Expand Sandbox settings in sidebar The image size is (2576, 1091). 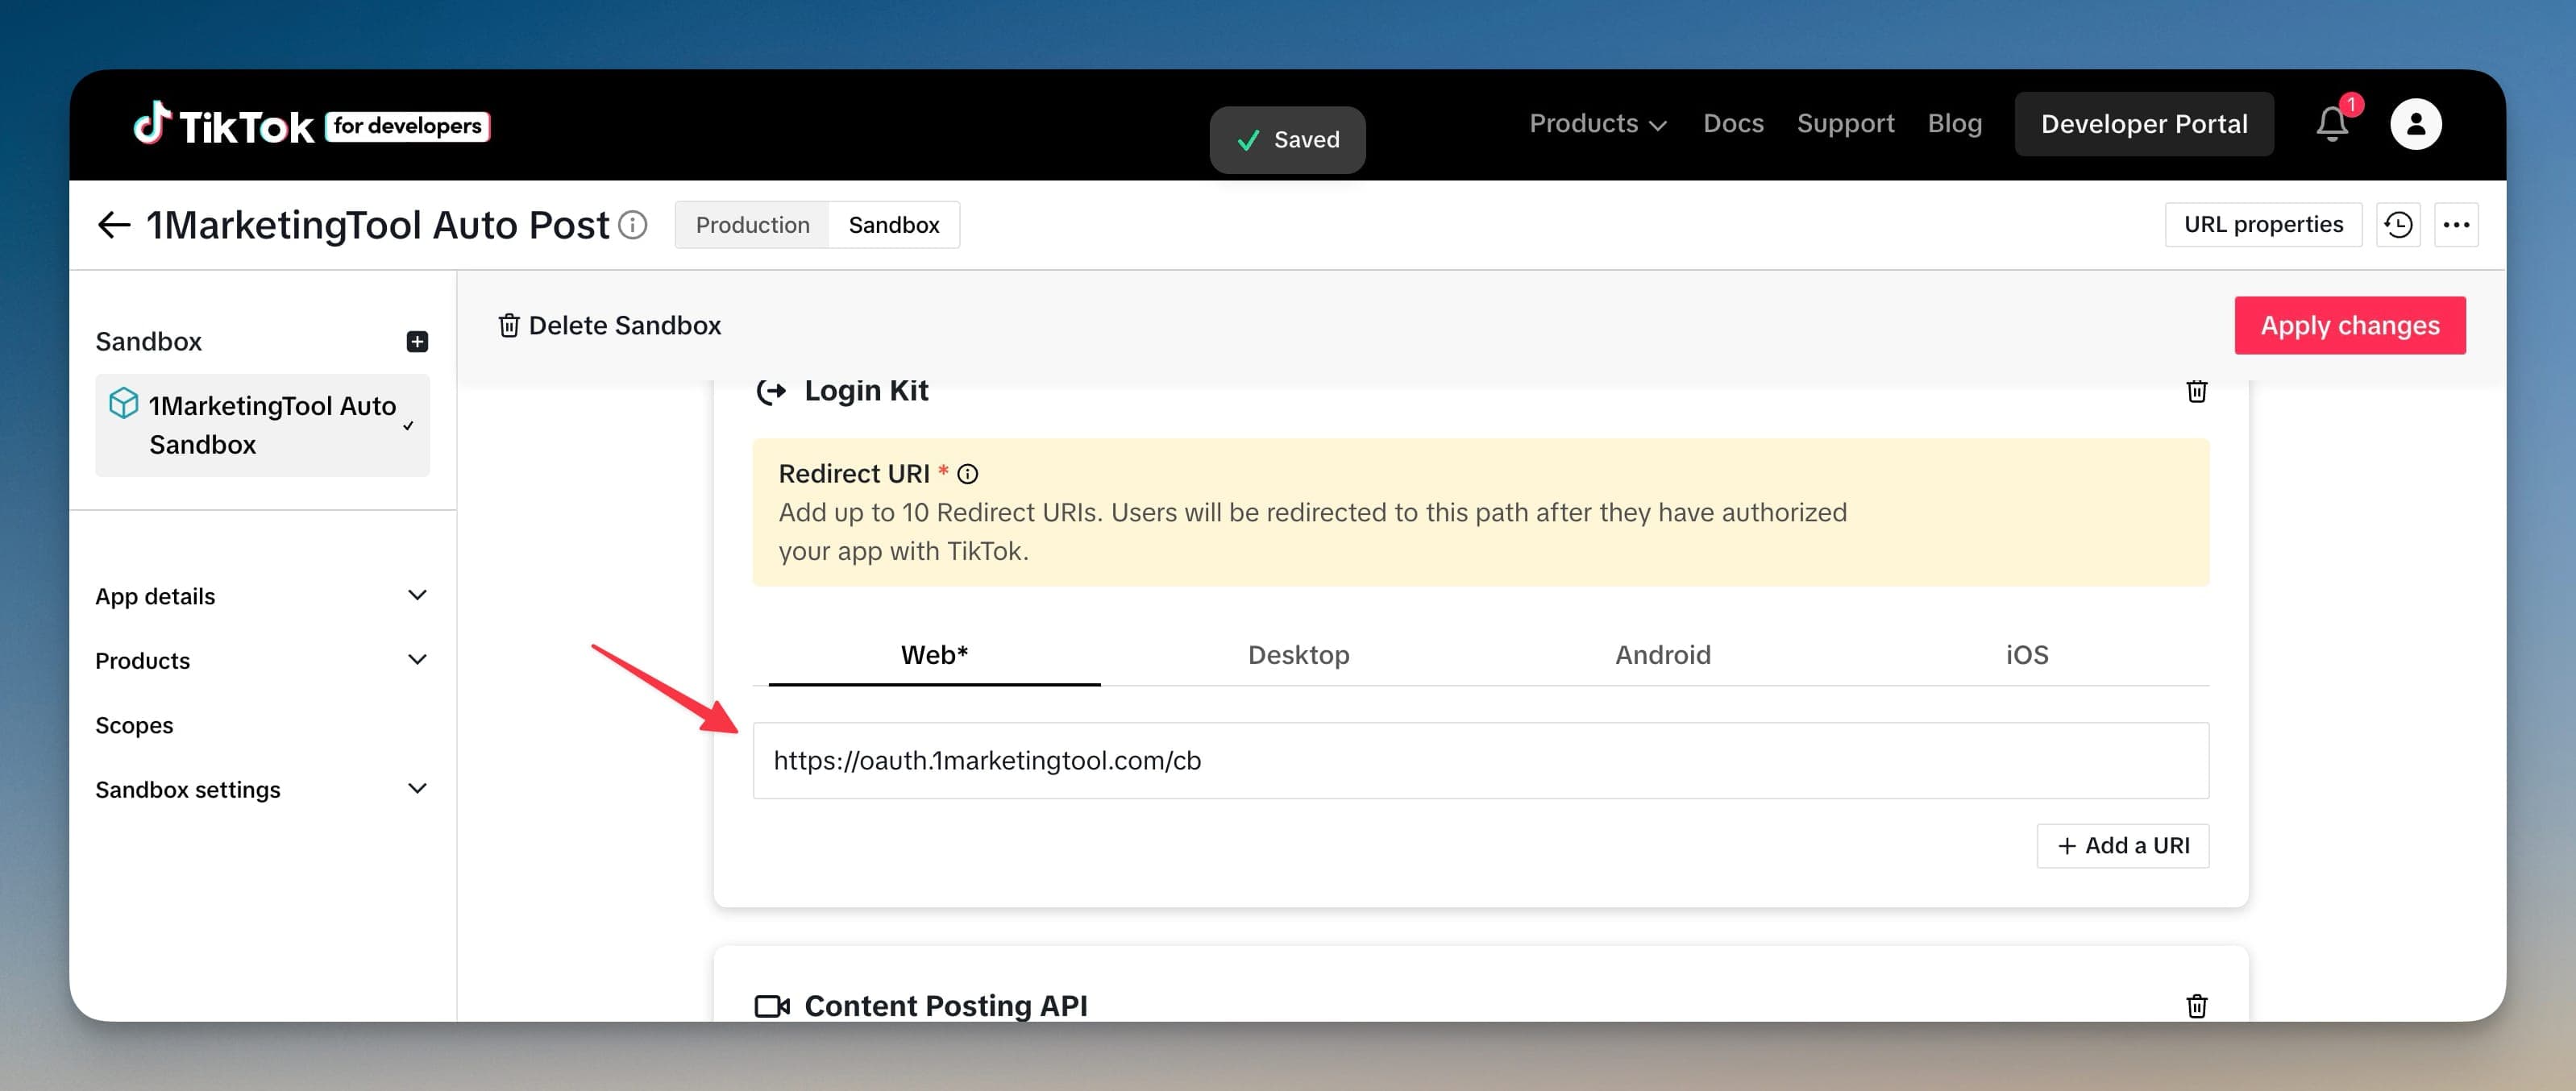coord(262,789)
